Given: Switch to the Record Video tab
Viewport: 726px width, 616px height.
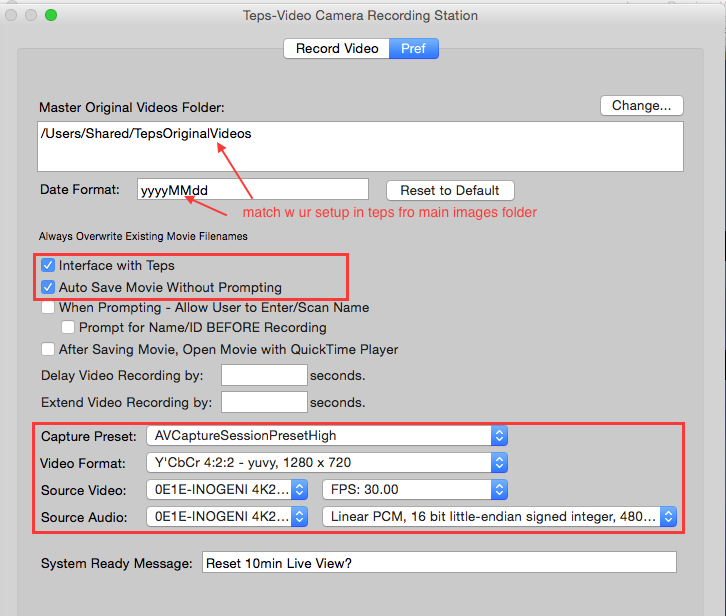Looking at the screenshot, I should coord(337,49).
